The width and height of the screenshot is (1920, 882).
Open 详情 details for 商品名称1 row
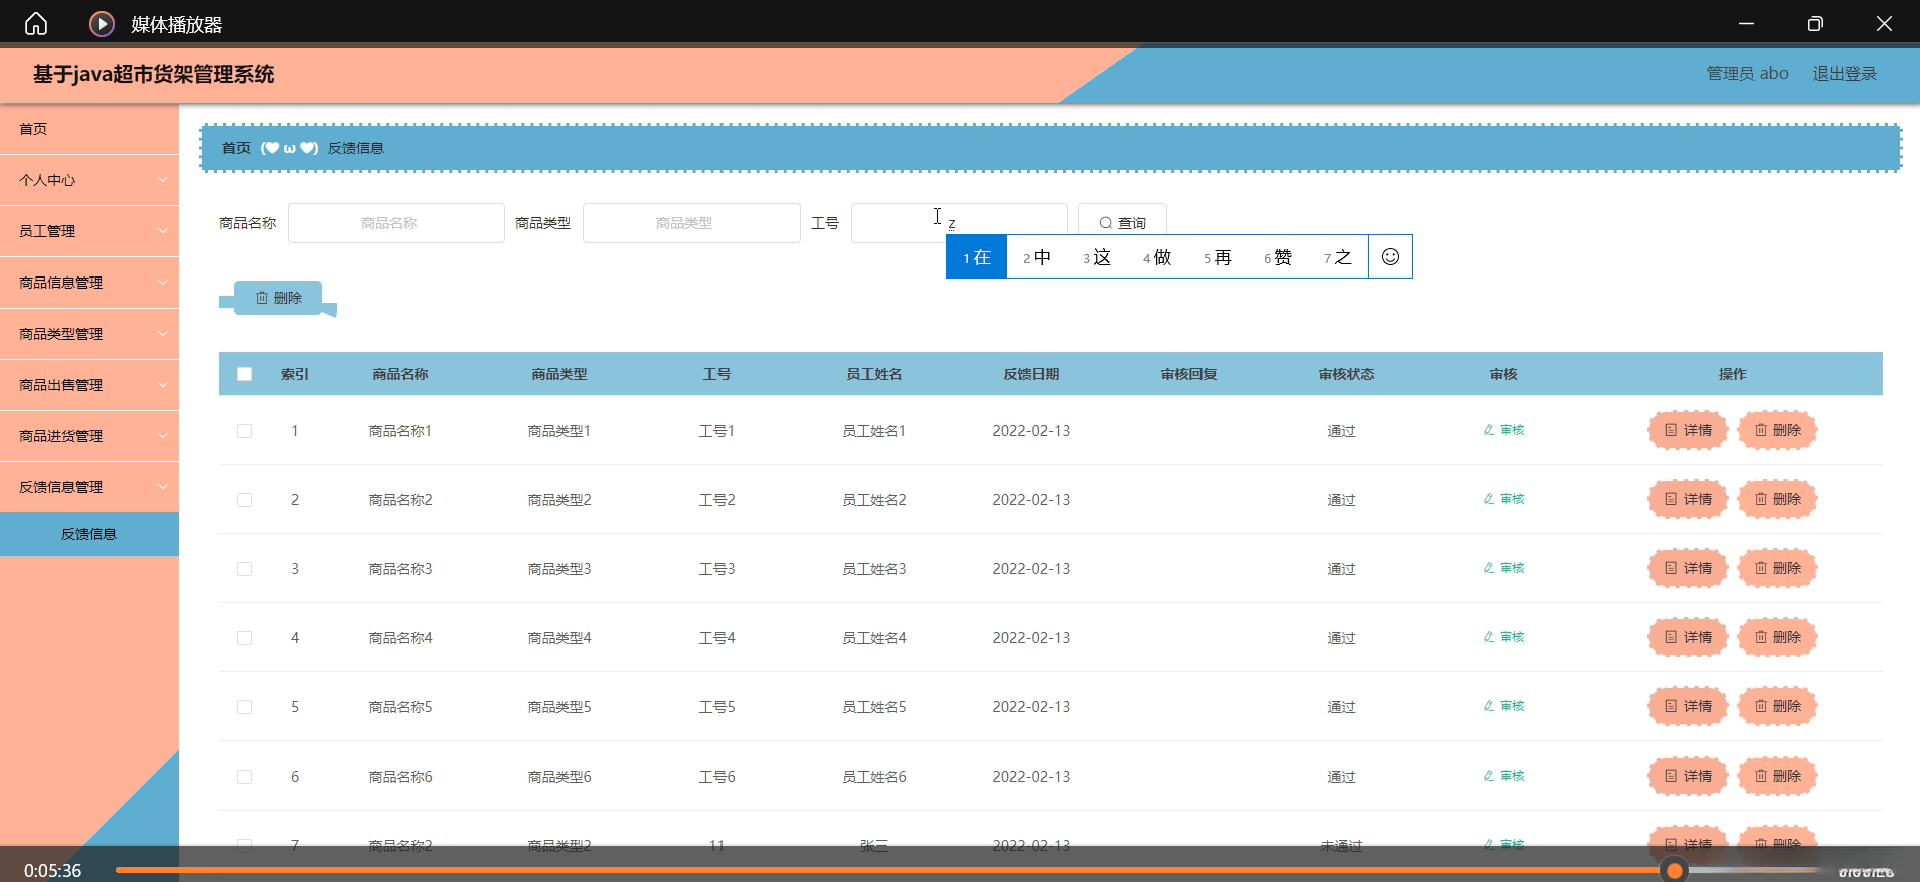[x=1688, y=430]
